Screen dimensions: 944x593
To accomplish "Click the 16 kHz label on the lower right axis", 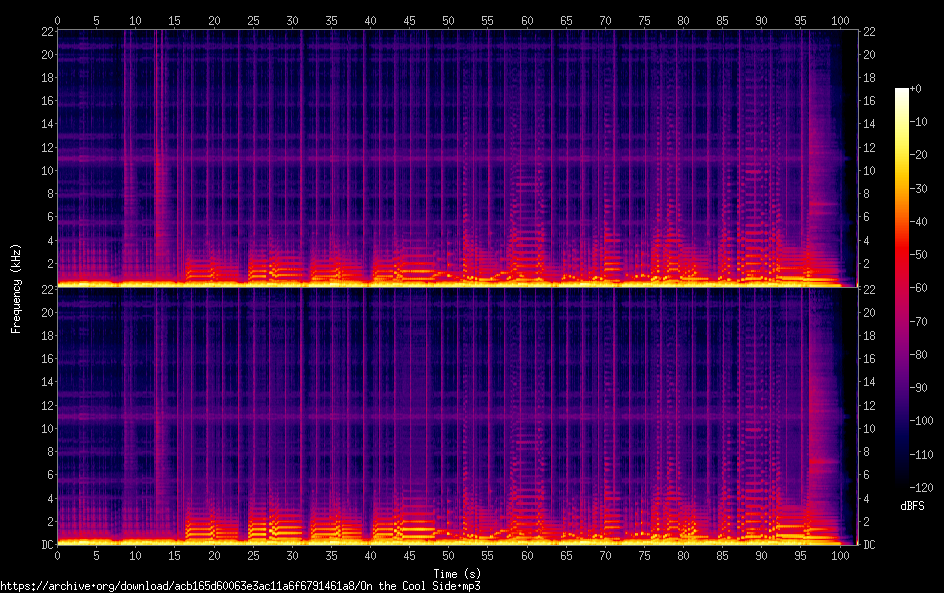I will [869, 358].
